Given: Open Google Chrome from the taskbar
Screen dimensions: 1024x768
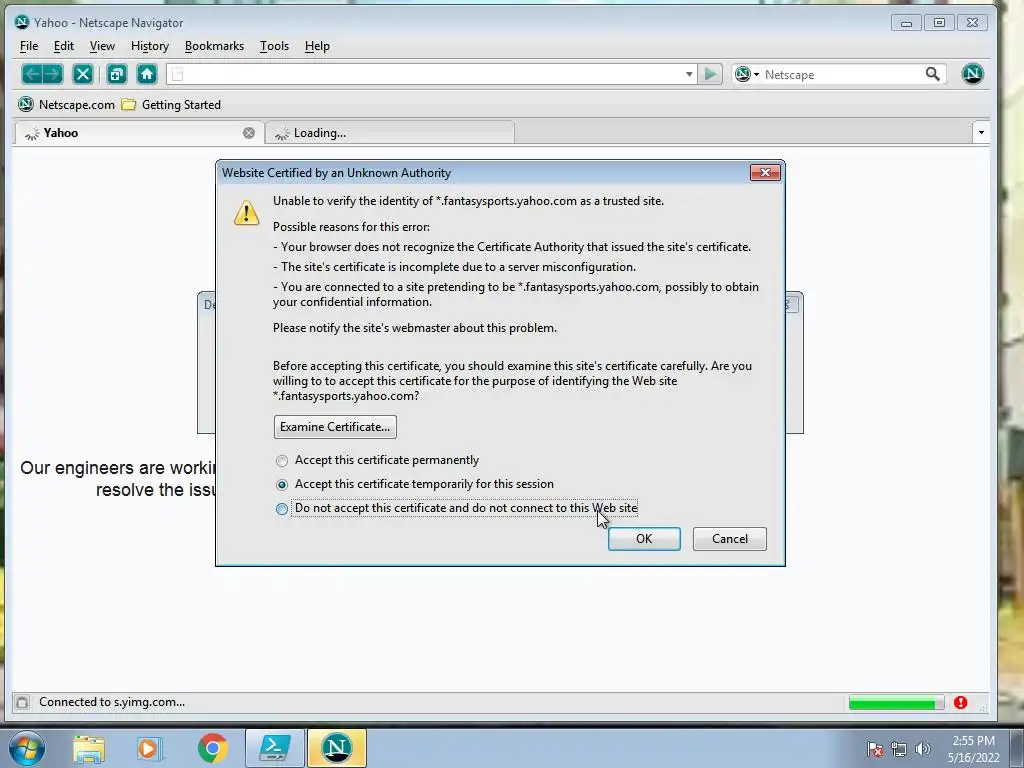Looking at the screenshot, I should pos(212,749).
